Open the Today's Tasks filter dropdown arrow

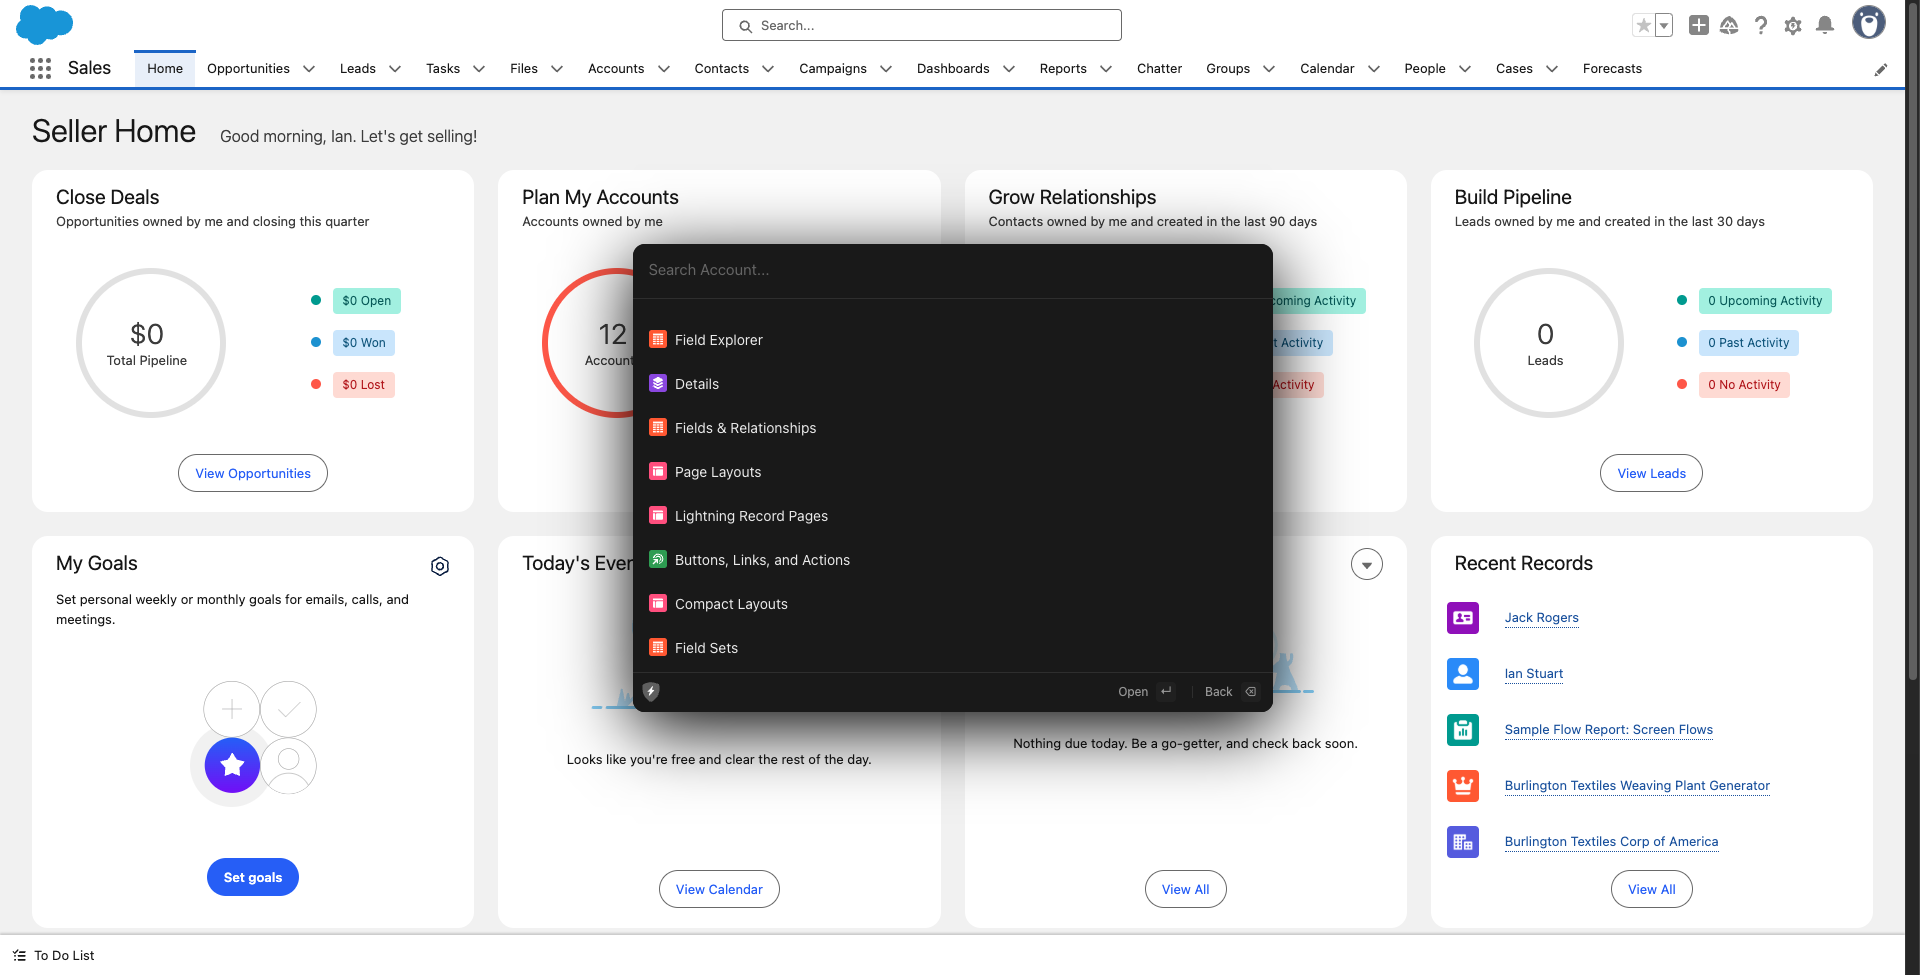(x=1367, y=565)
